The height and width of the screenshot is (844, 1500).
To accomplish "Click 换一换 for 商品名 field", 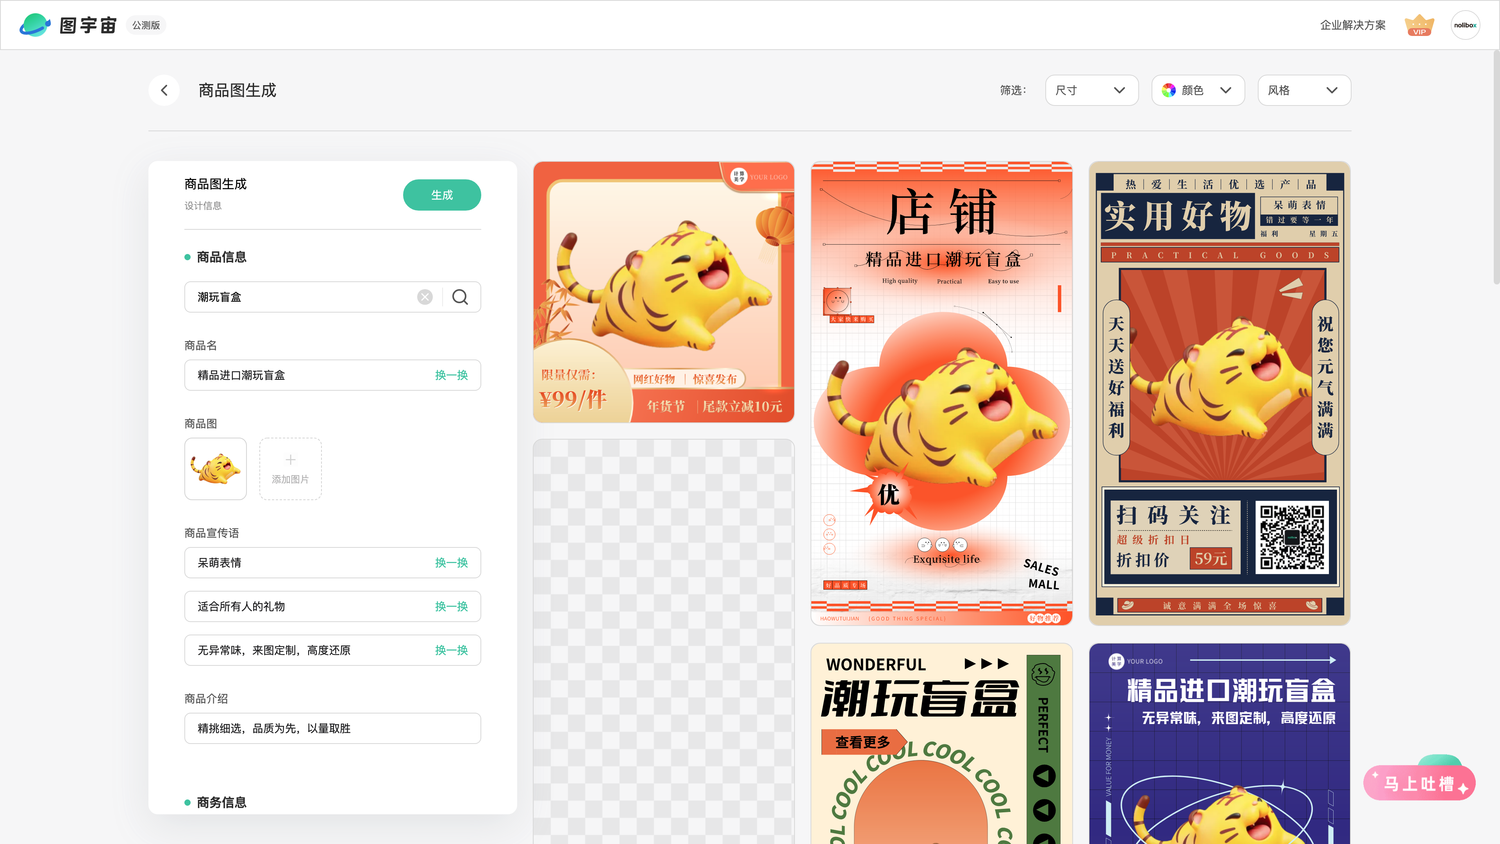I will [451, 375].
